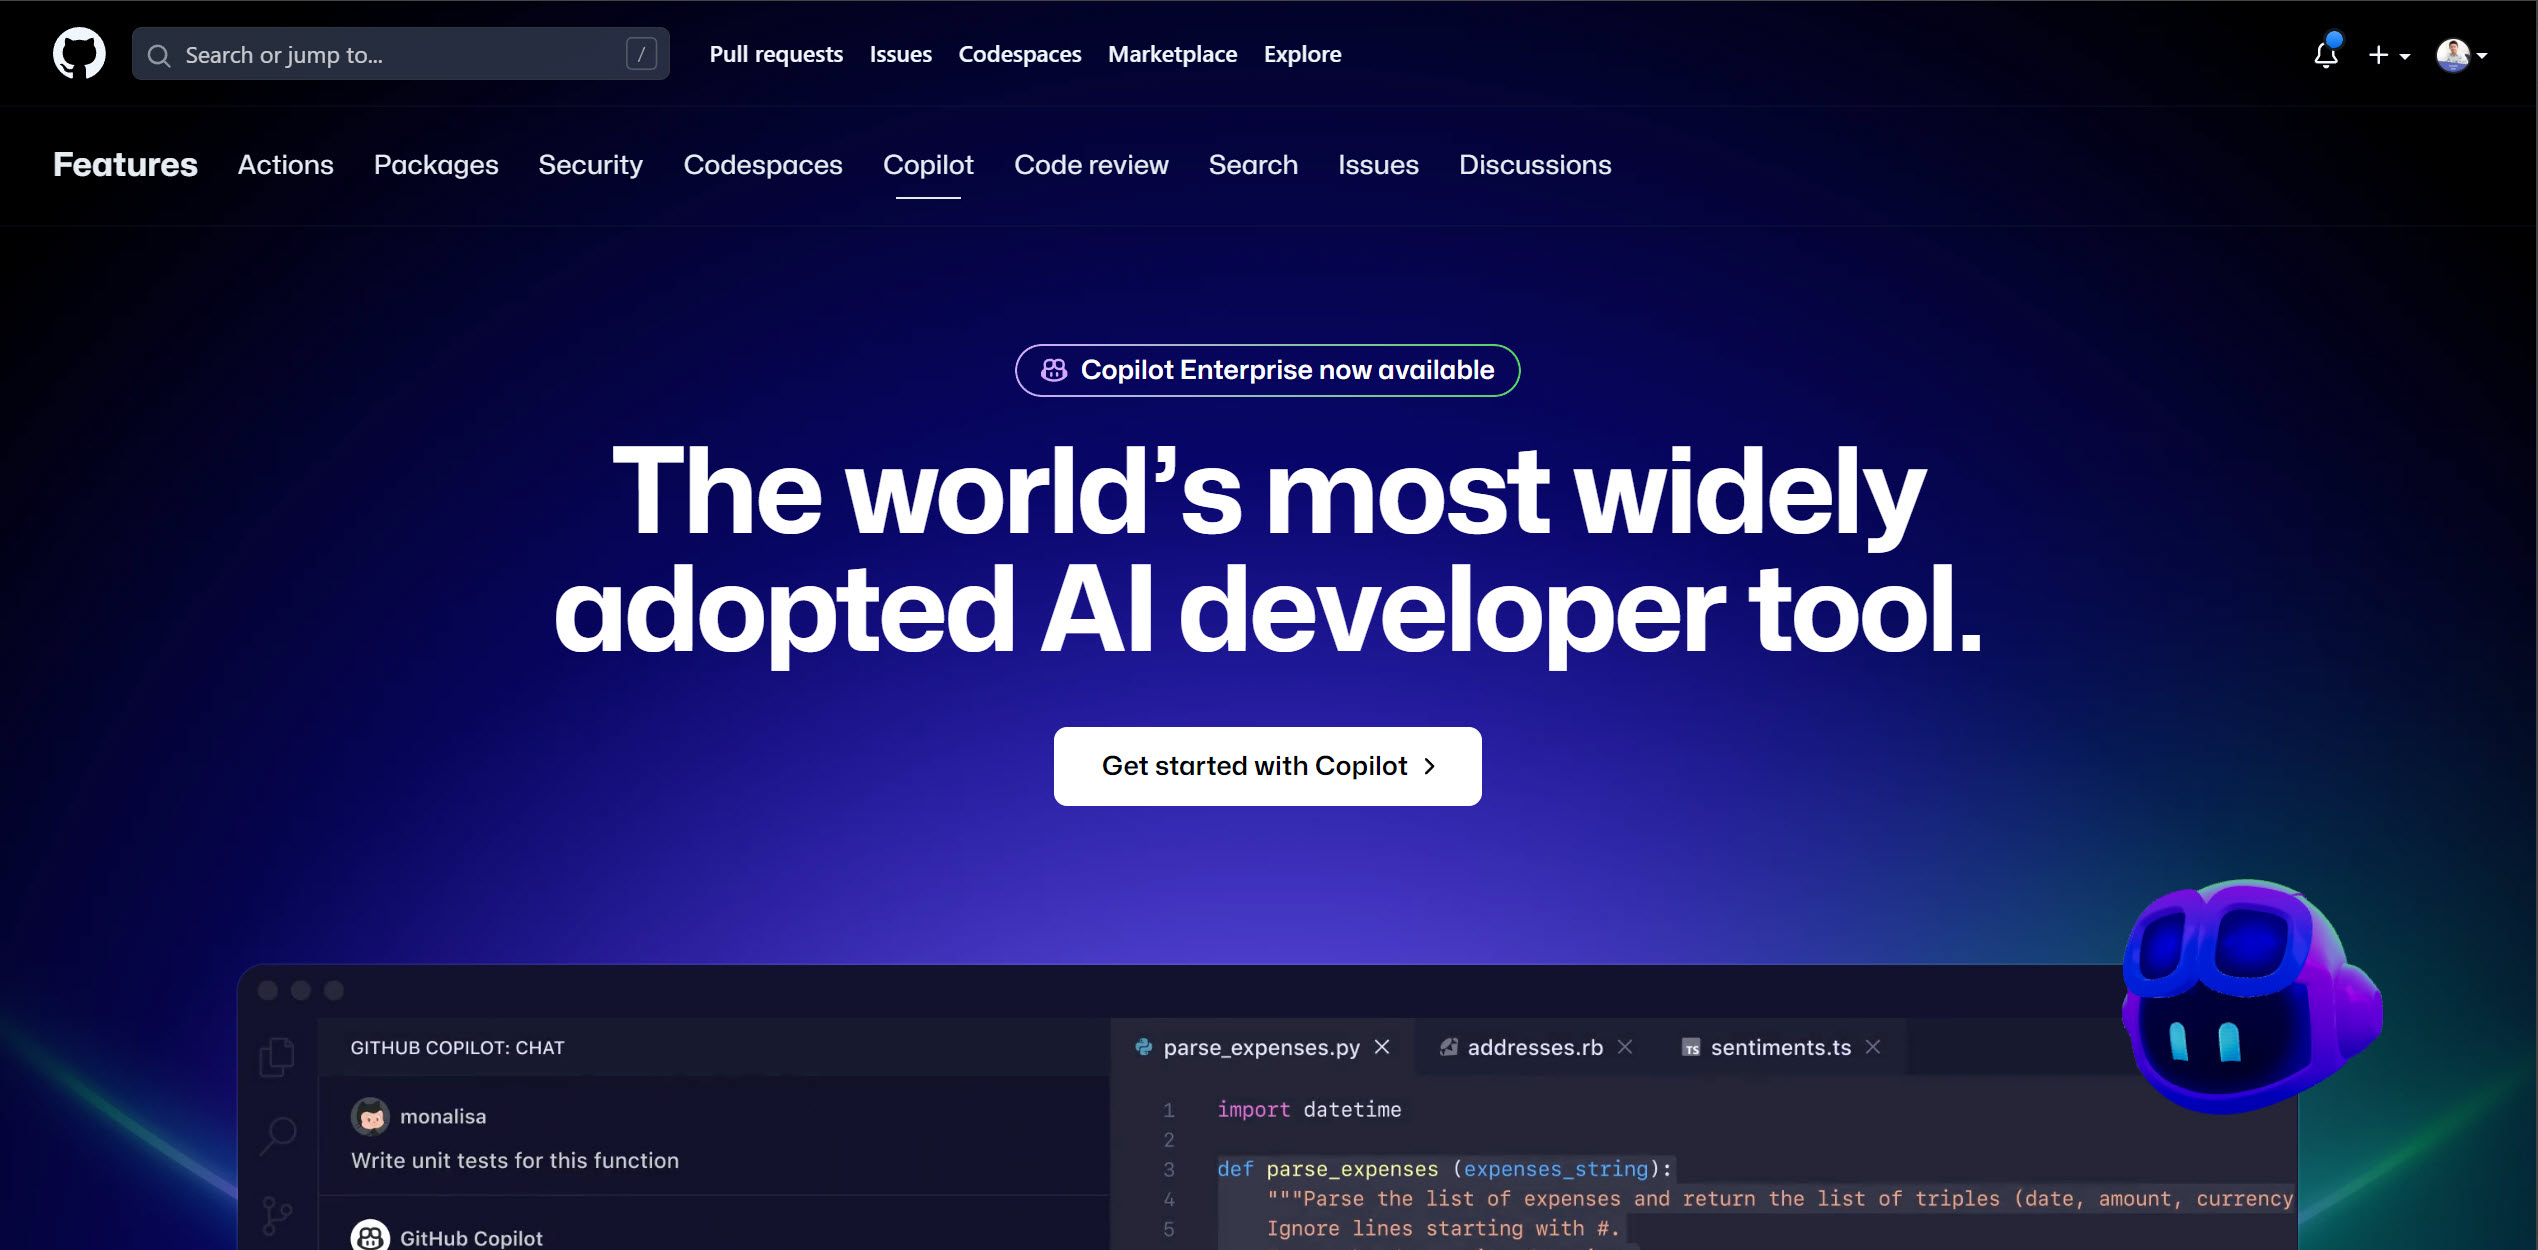Screen dimensions: 2538x1250
Task: Click the source control branch icon
Action: (277, 1215)
